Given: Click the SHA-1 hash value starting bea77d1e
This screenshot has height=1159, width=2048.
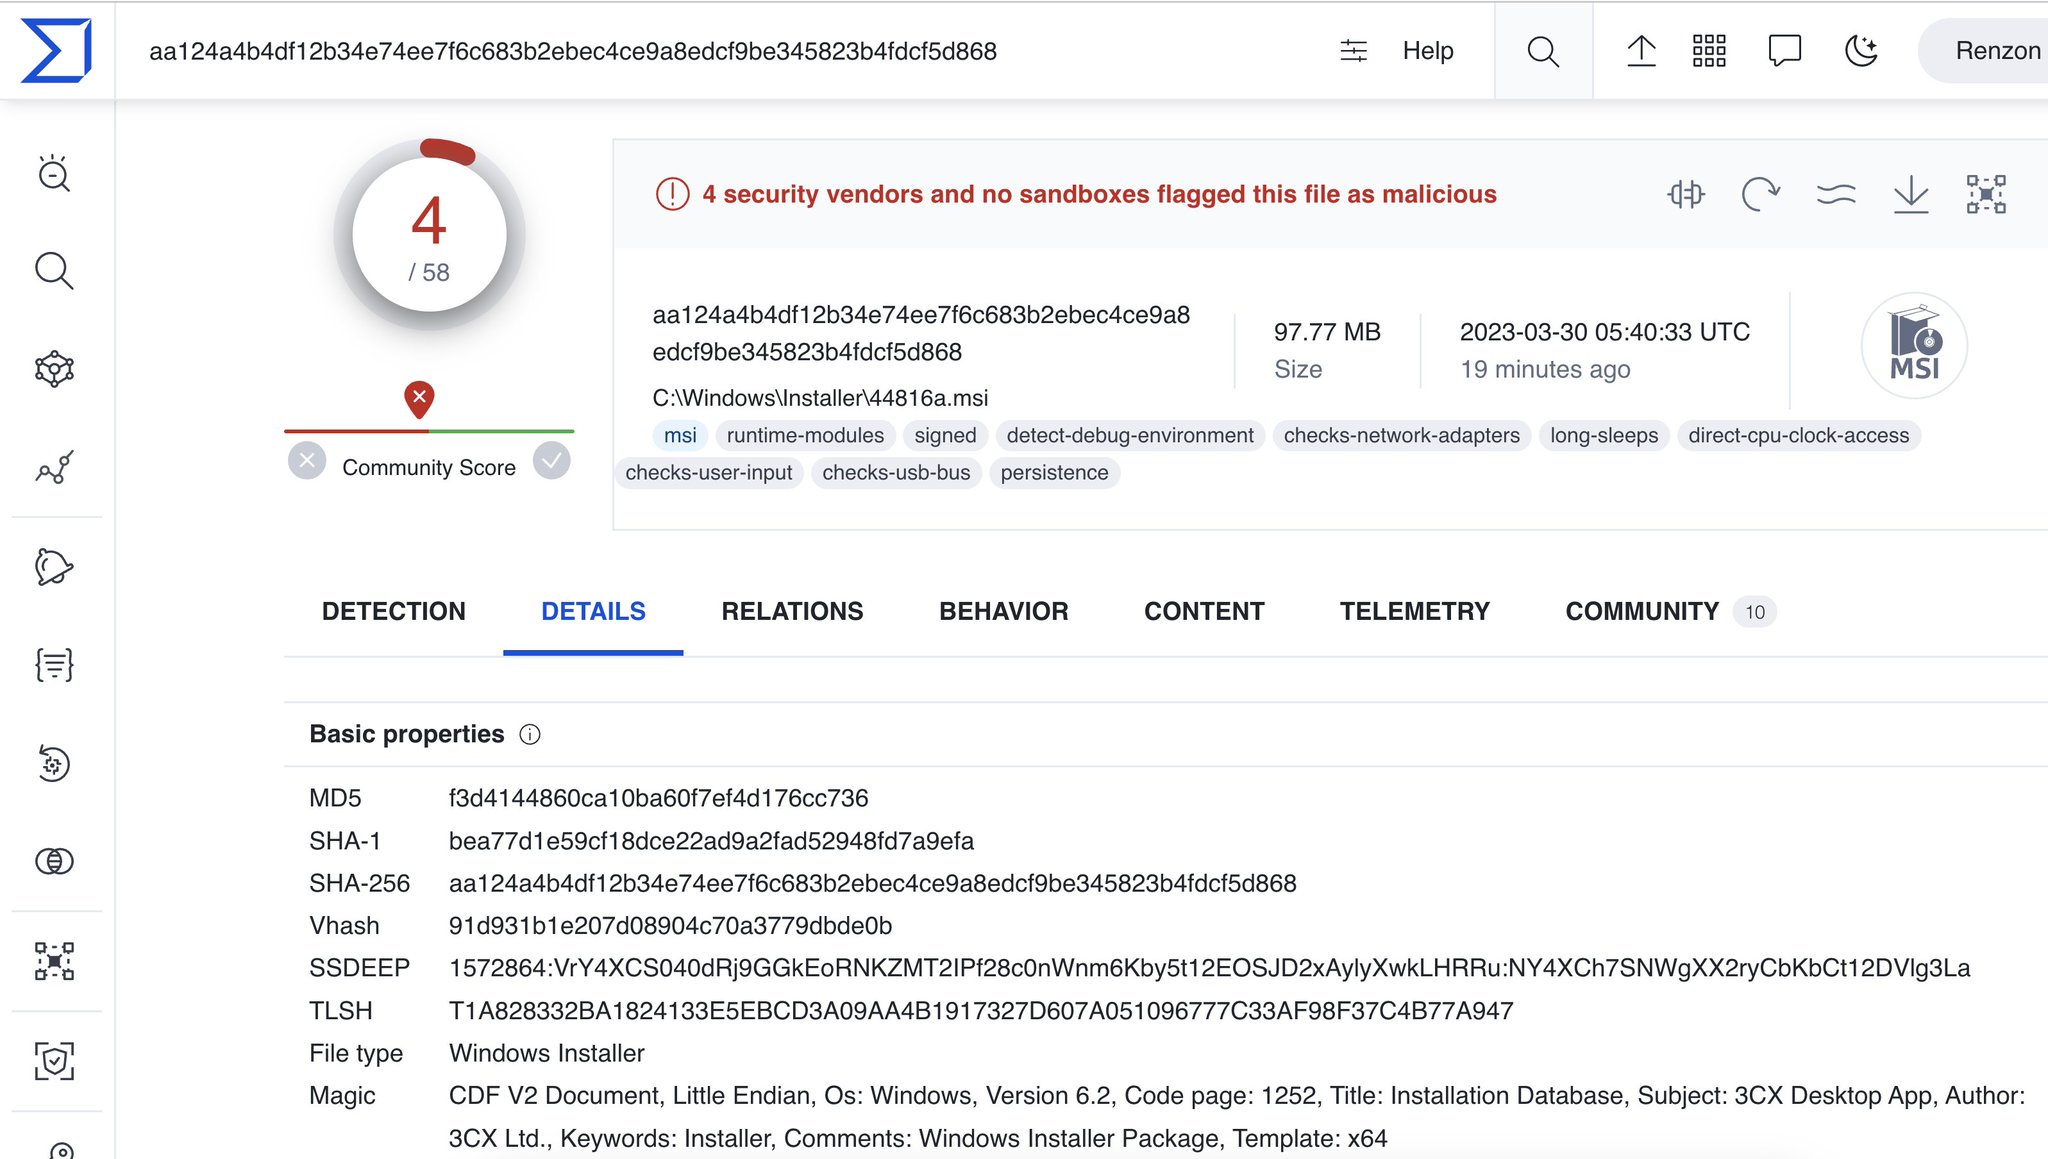Looking at the screenshot, I should pyautogui.click(x=711, y=841).
